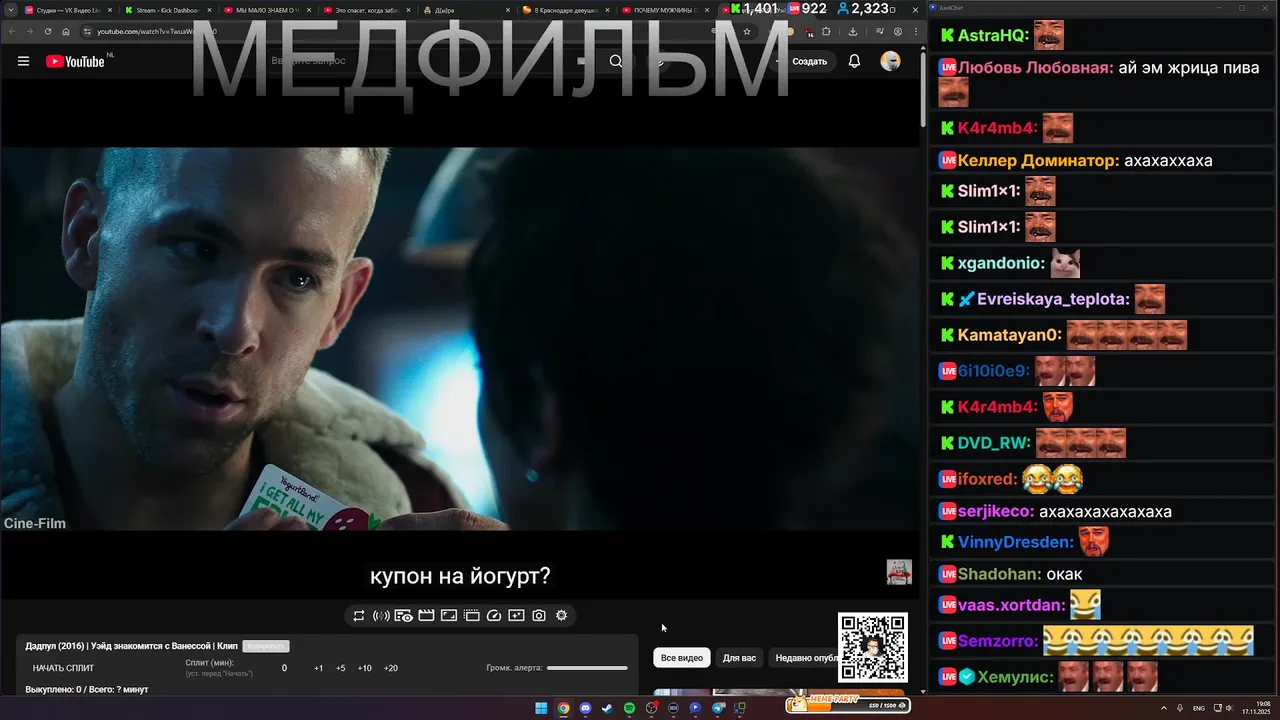Click the Deadpool video player frame

coord(460,339)
